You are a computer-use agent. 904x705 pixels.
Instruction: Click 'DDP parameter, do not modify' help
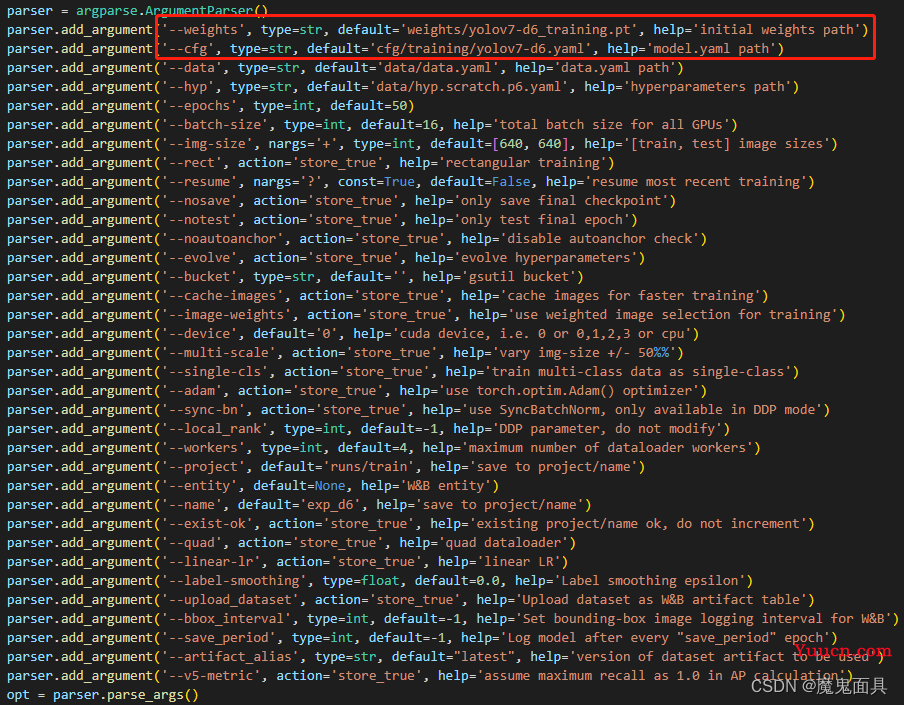607,429
